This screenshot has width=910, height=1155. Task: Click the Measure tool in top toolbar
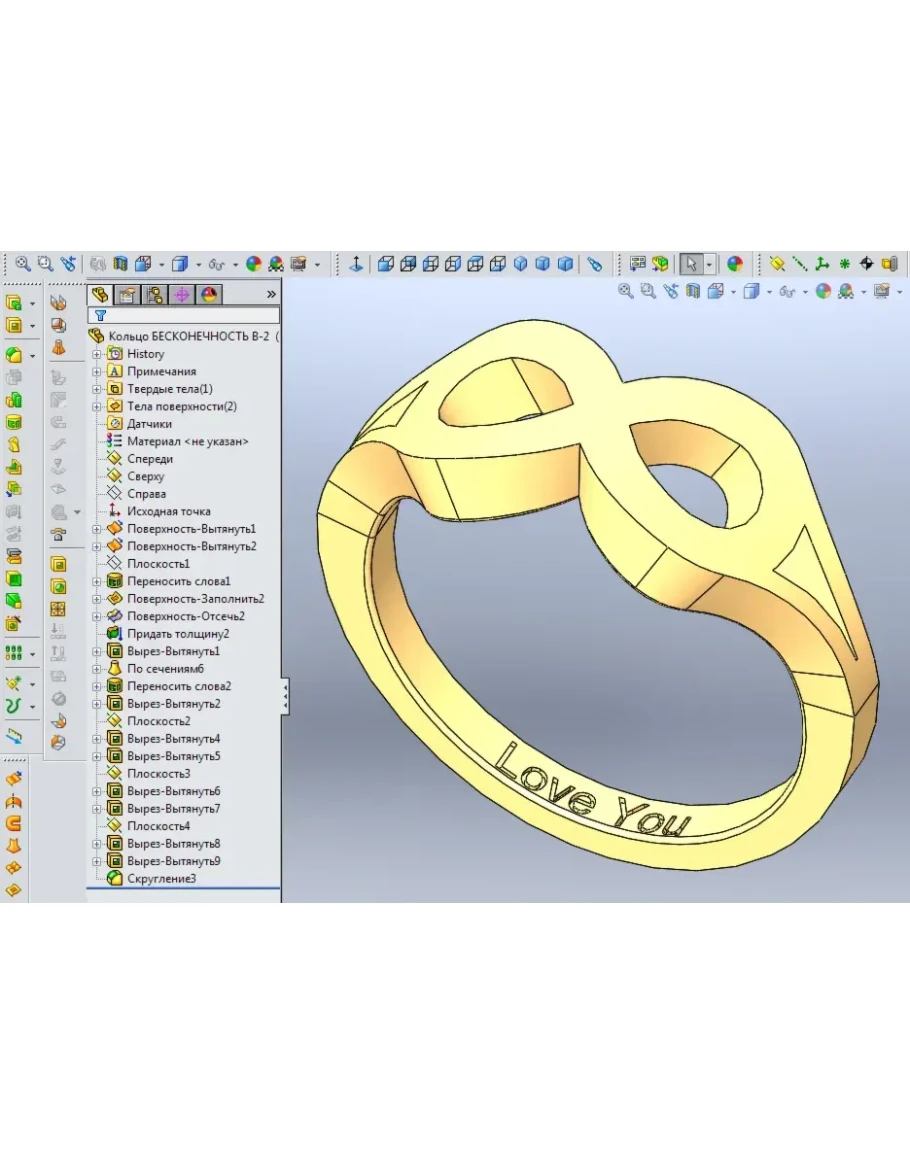pyautogui.click(x=594, y=264)
